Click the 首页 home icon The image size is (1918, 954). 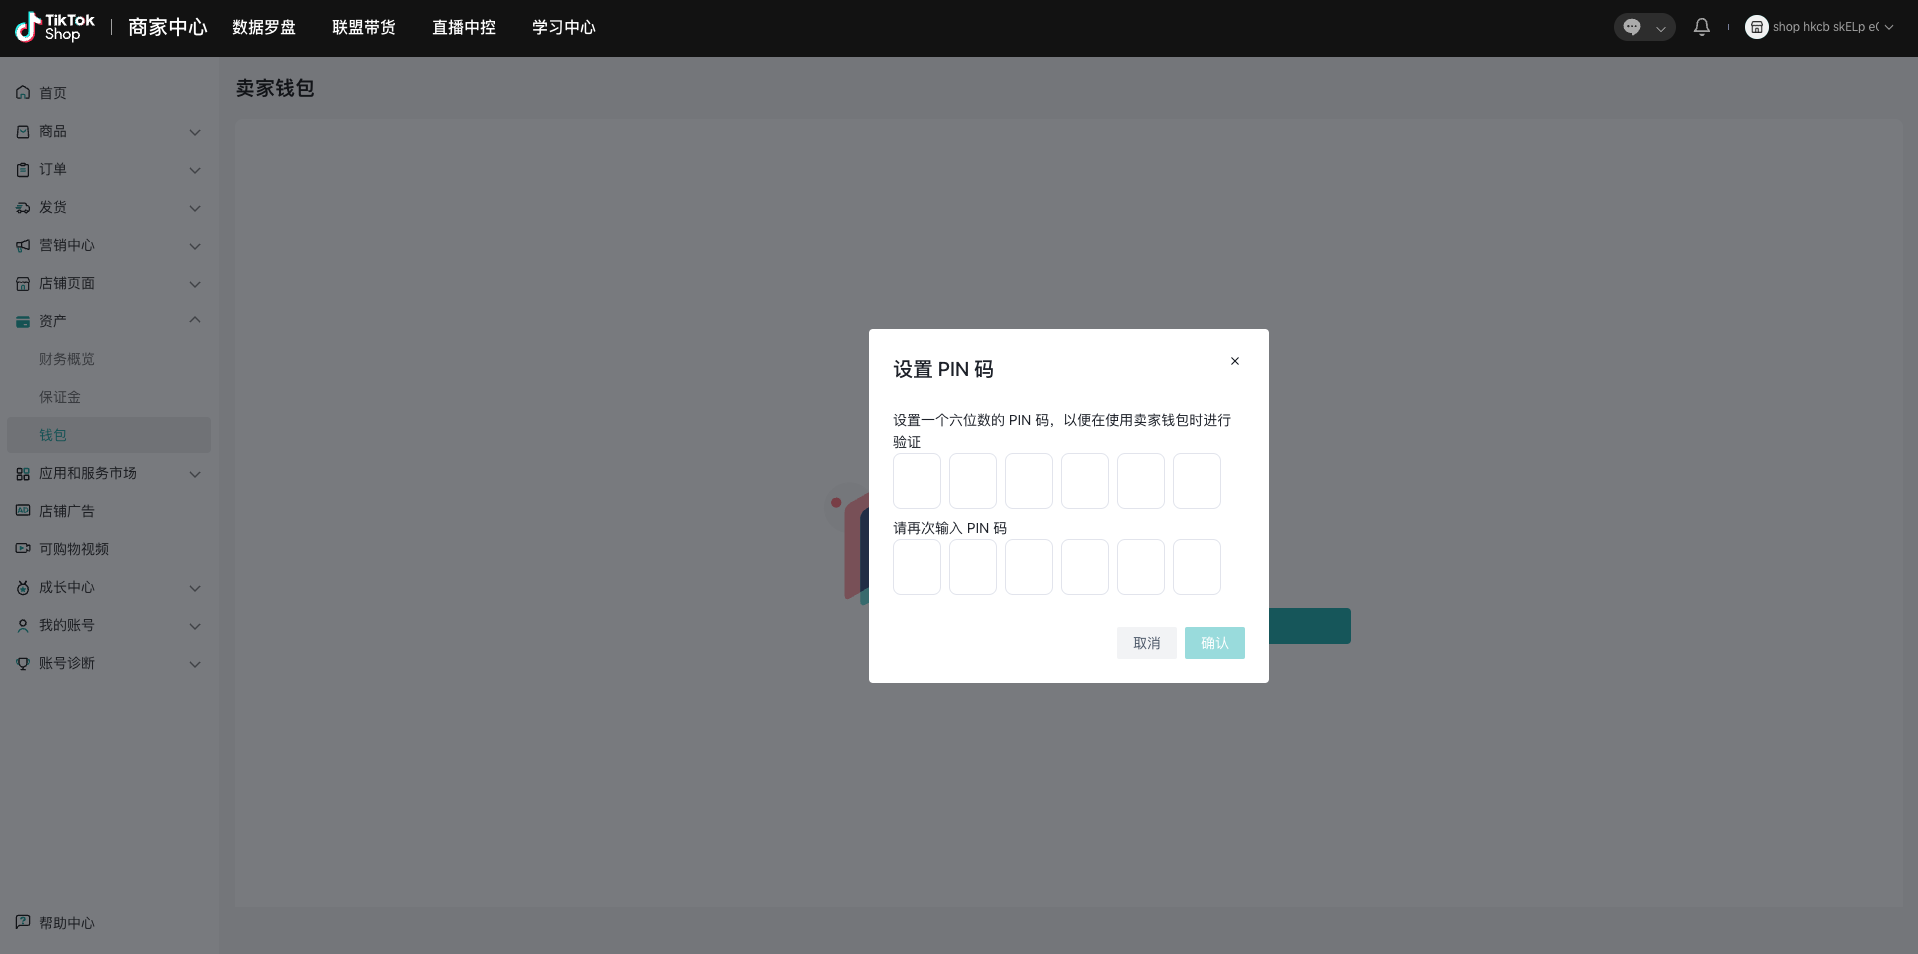pyautogui.click(x=23, y=93)
